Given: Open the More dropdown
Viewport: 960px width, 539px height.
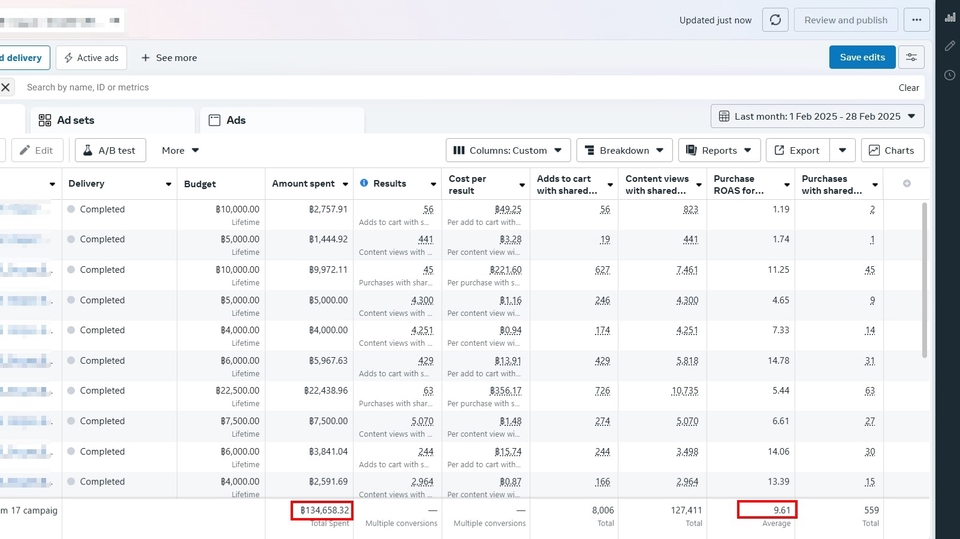Looking at the screenshot, I should 180,150.
